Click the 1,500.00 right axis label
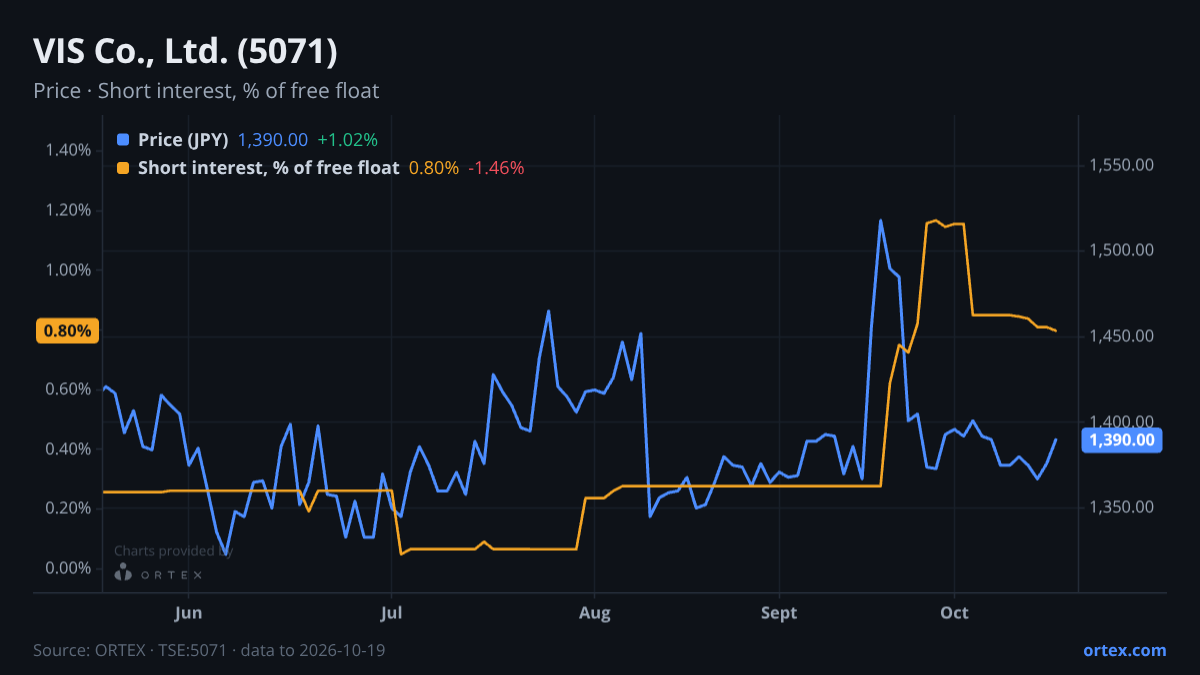This screenshot has height=675, width=1200. click(1120, 250)
